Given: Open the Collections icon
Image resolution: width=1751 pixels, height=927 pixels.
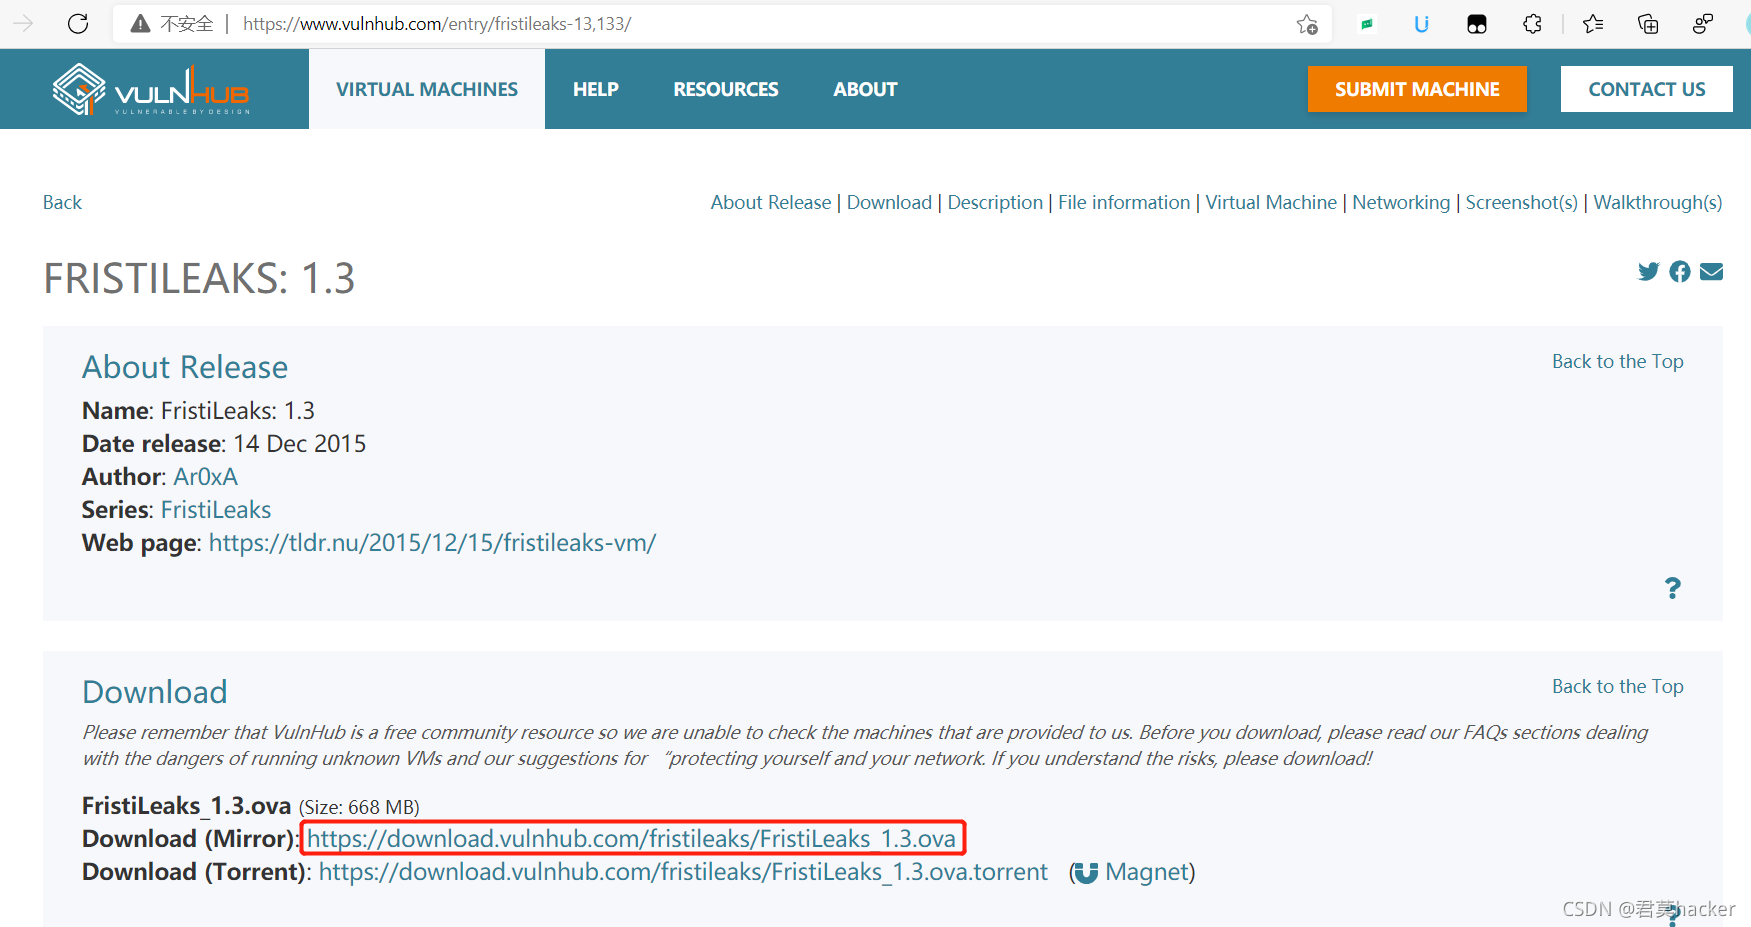Looking at the screenshot, I should 1648,24.
